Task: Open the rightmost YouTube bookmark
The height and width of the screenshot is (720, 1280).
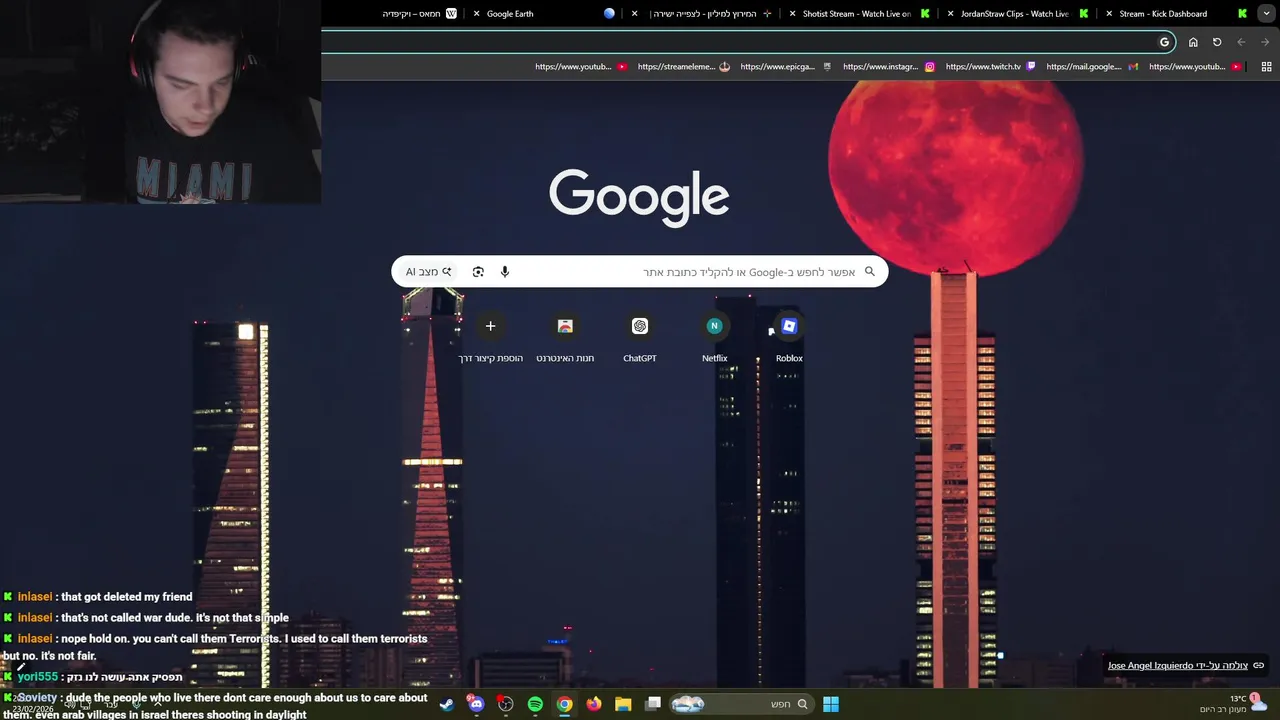Action: [x=1195, y=67]
